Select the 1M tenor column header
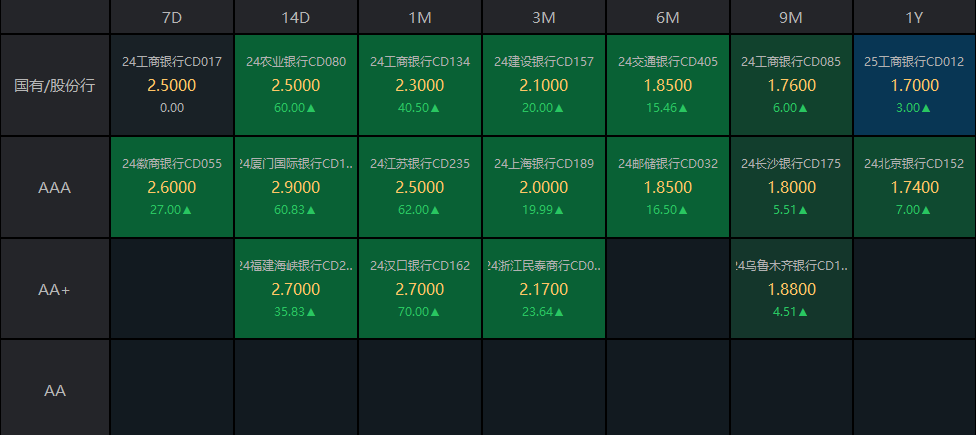The width and height of the screenshot is (976, 435). [x=420, y=17]
